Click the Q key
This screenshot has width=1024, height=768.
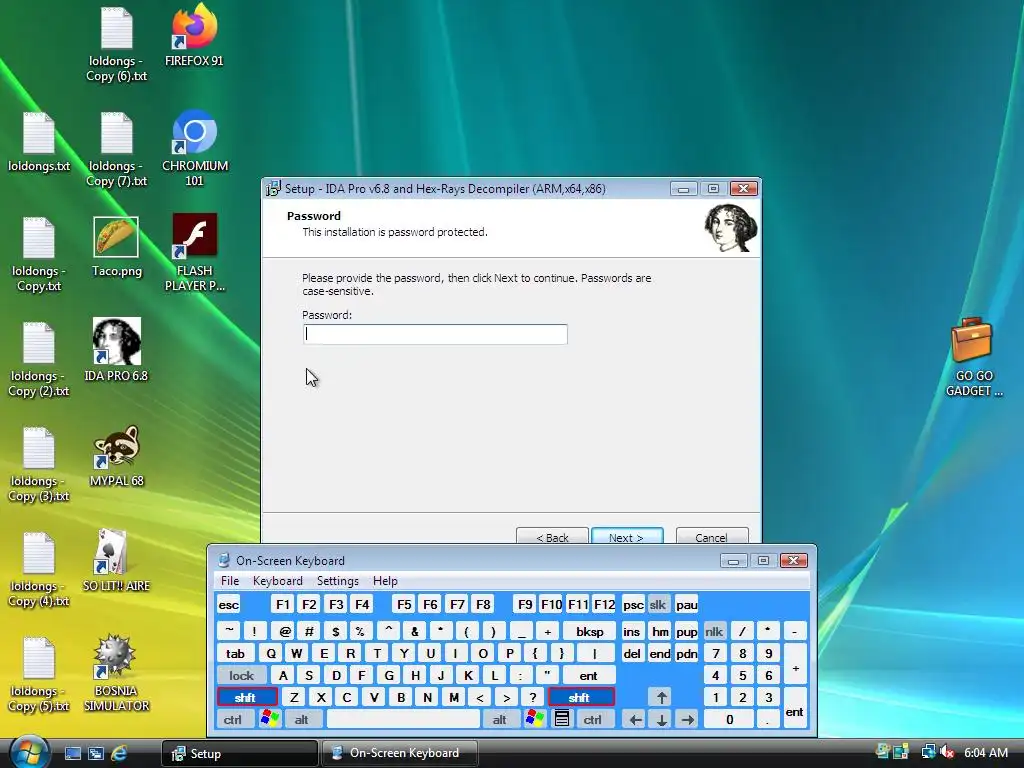tap(271, 653)
